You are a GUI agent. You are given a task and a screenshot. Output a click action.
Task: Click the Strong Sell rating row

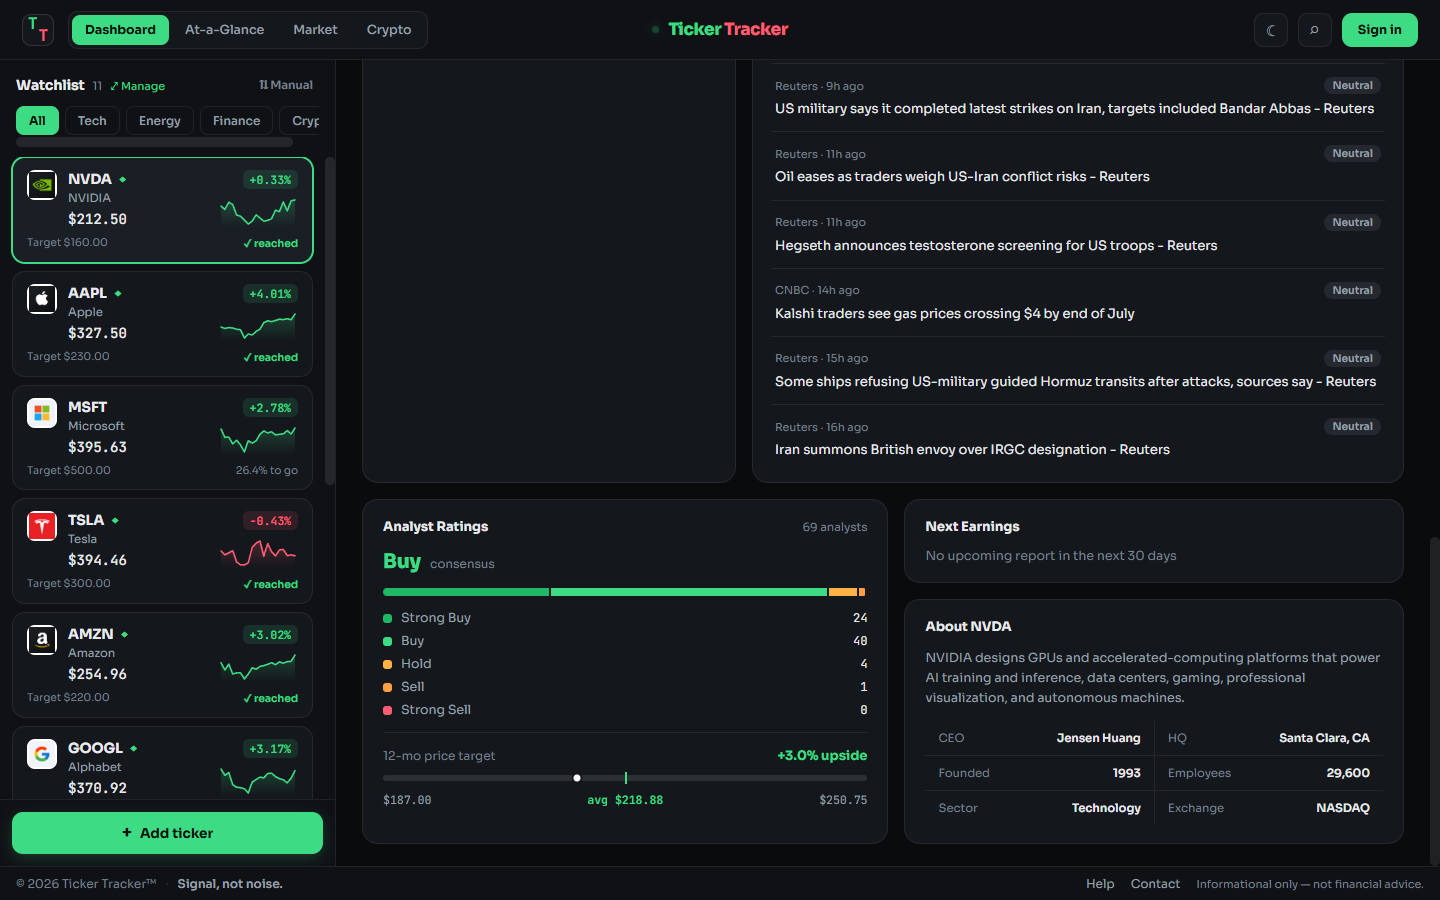(x=625, y=710)
